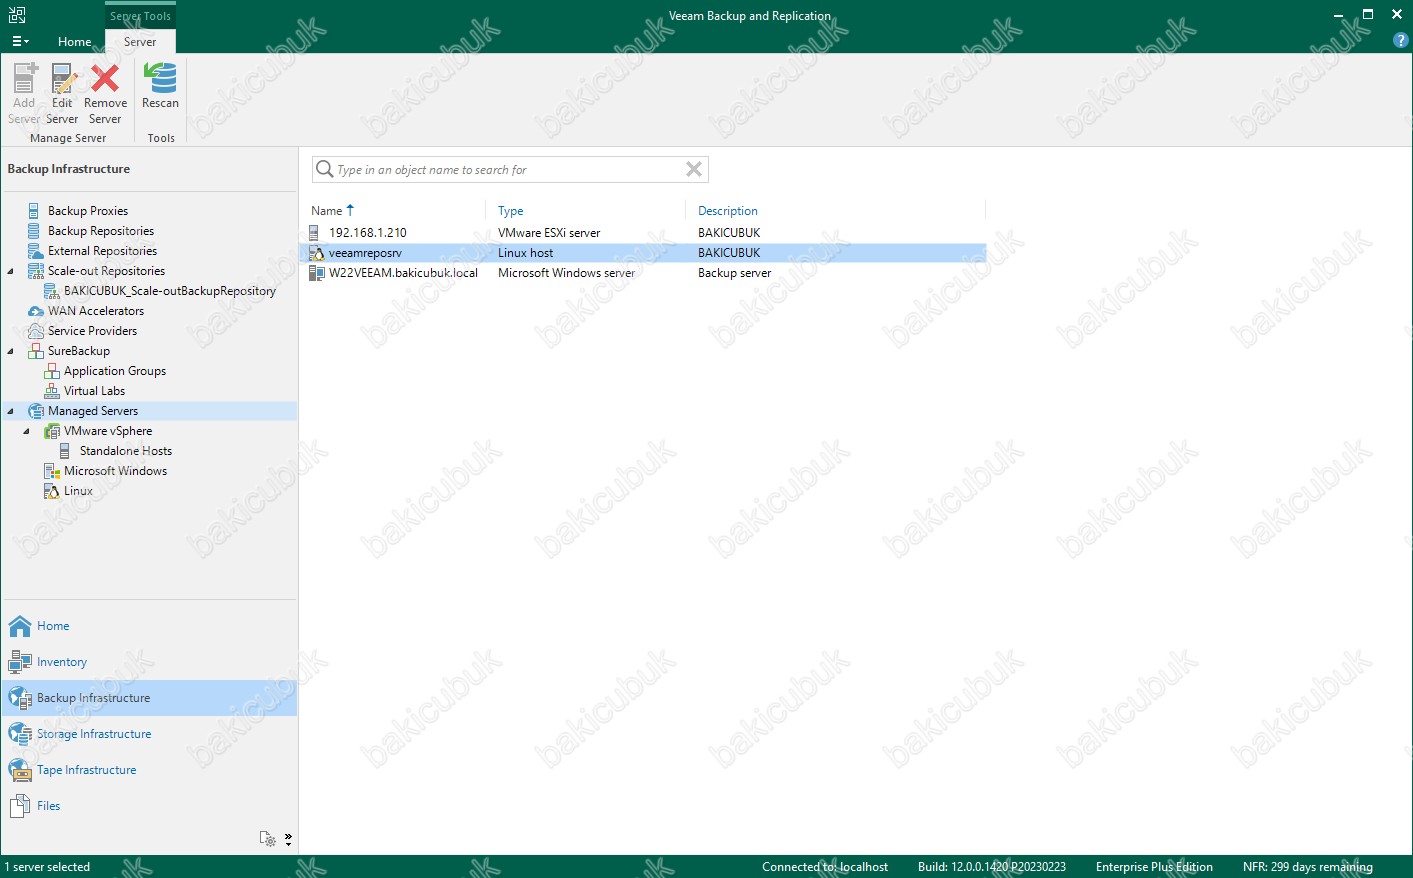Select External Repositories in the tree
Viewport: 1413px width, 878px height.
[x=102, y=251]
